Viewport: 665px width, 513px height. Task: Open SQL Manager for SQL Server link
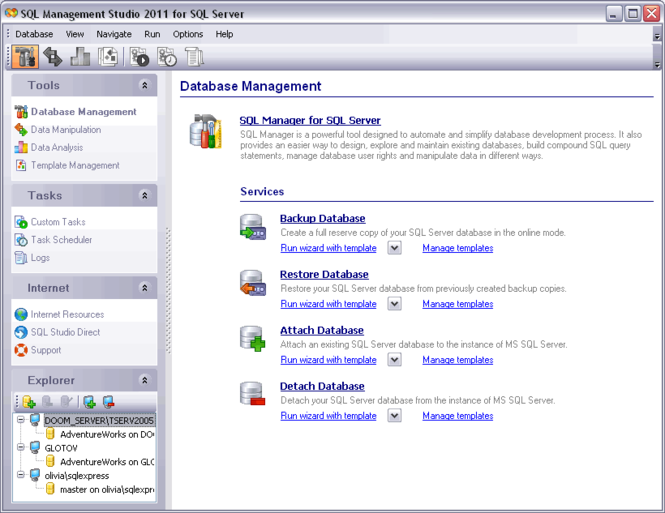310,121
